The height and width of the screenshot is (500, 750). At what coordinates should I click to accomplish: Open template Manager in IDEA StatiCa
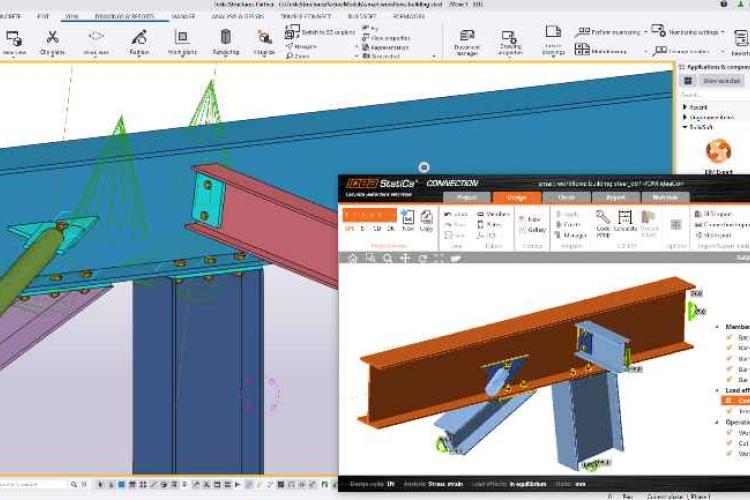tap(570, 235)
